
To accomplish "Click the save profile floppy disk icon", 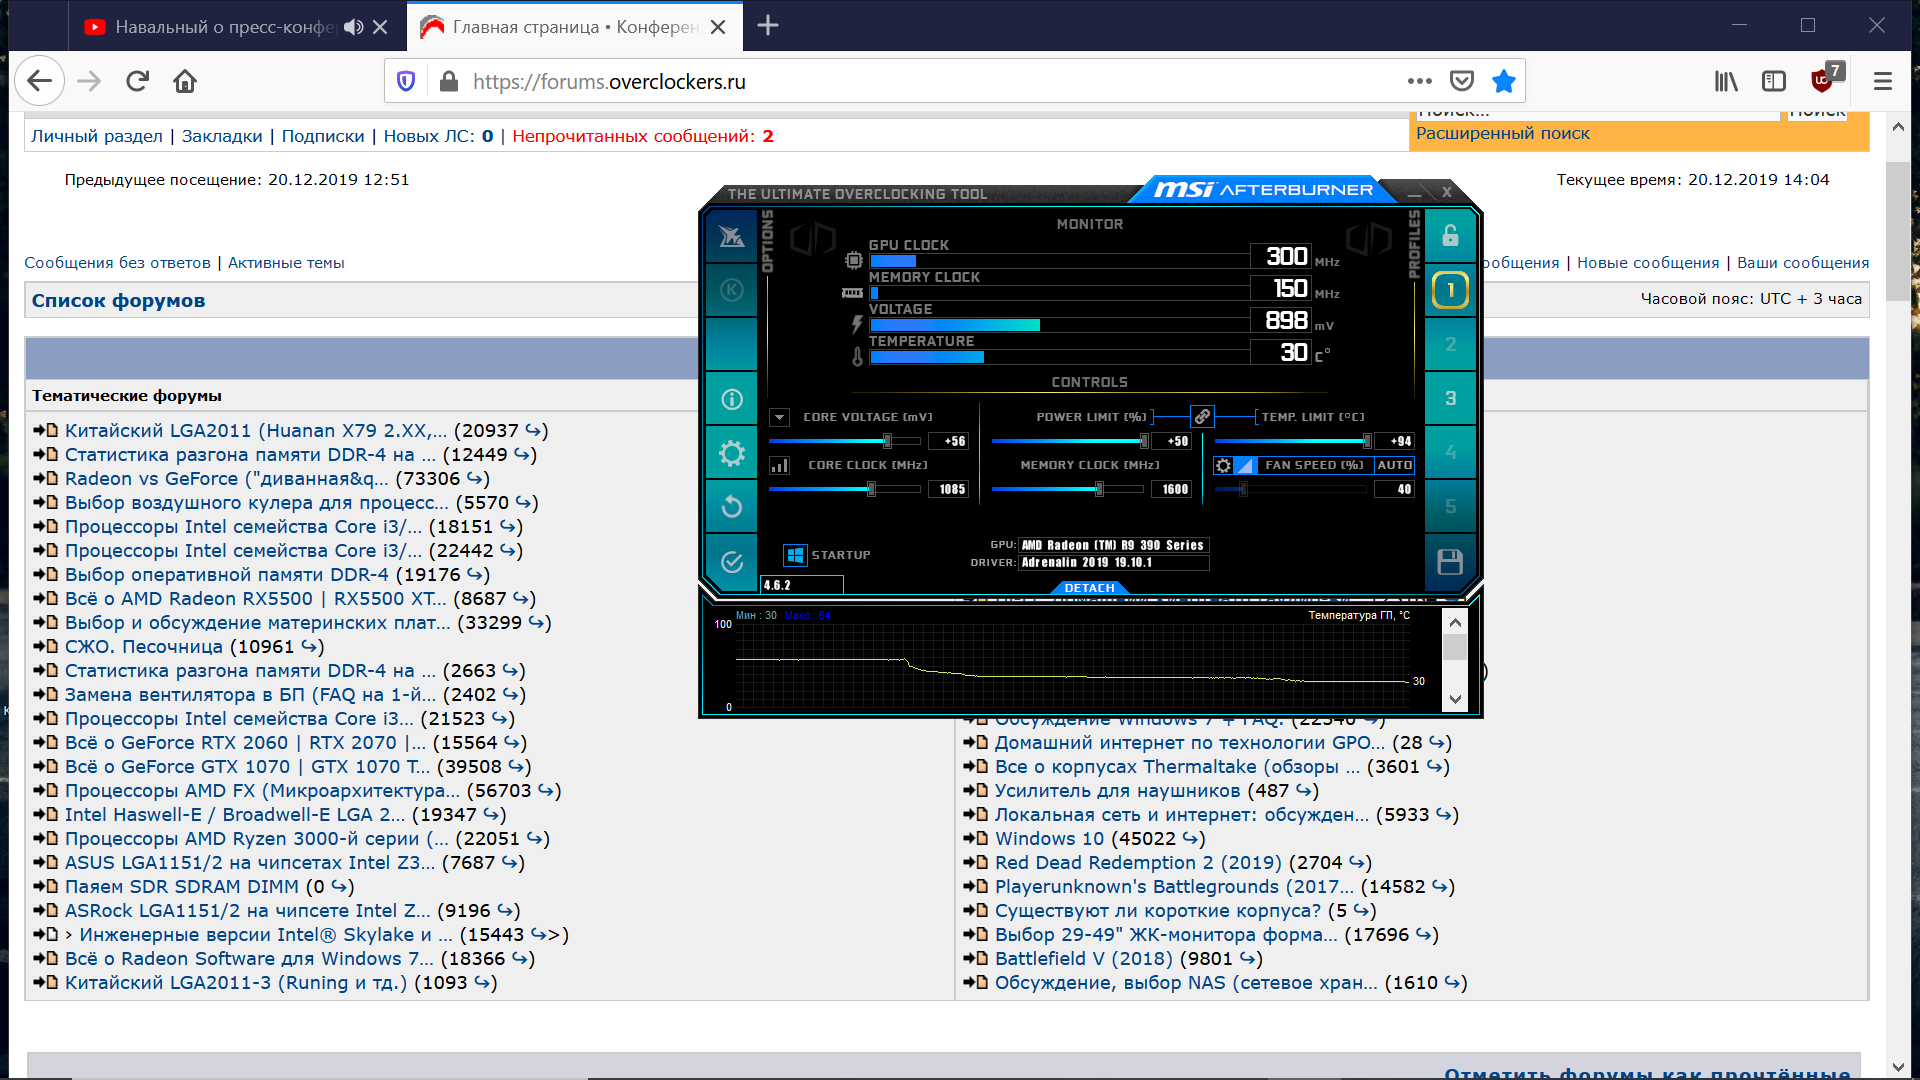I will 1450,562.
